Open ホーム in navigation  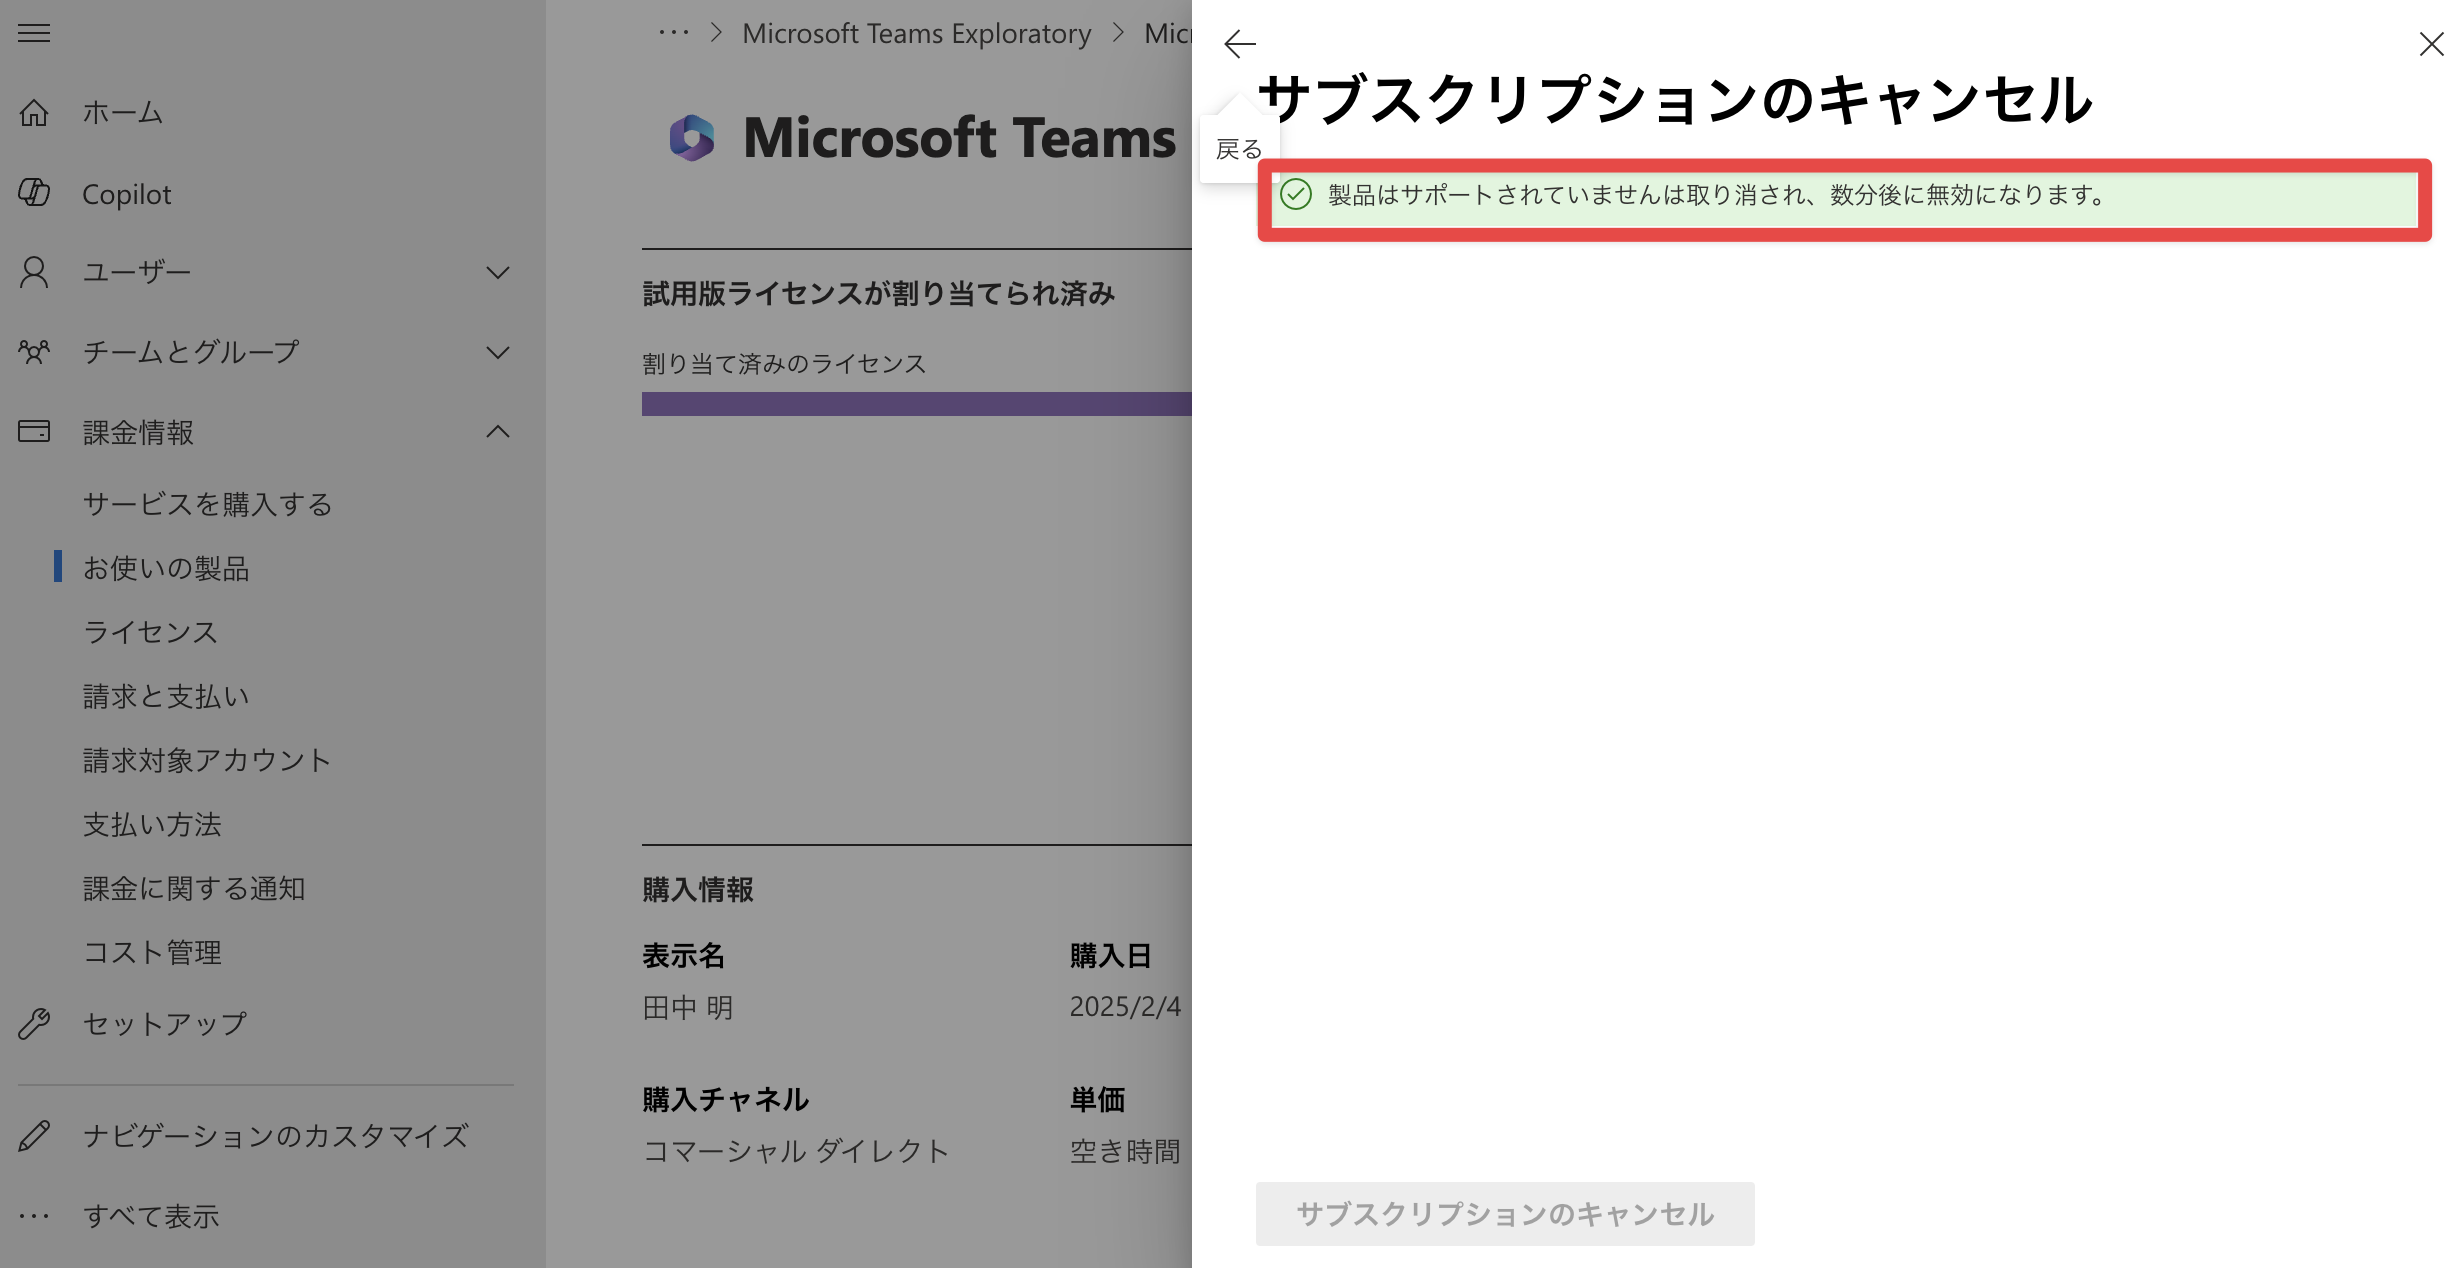[x=123, y=113]
